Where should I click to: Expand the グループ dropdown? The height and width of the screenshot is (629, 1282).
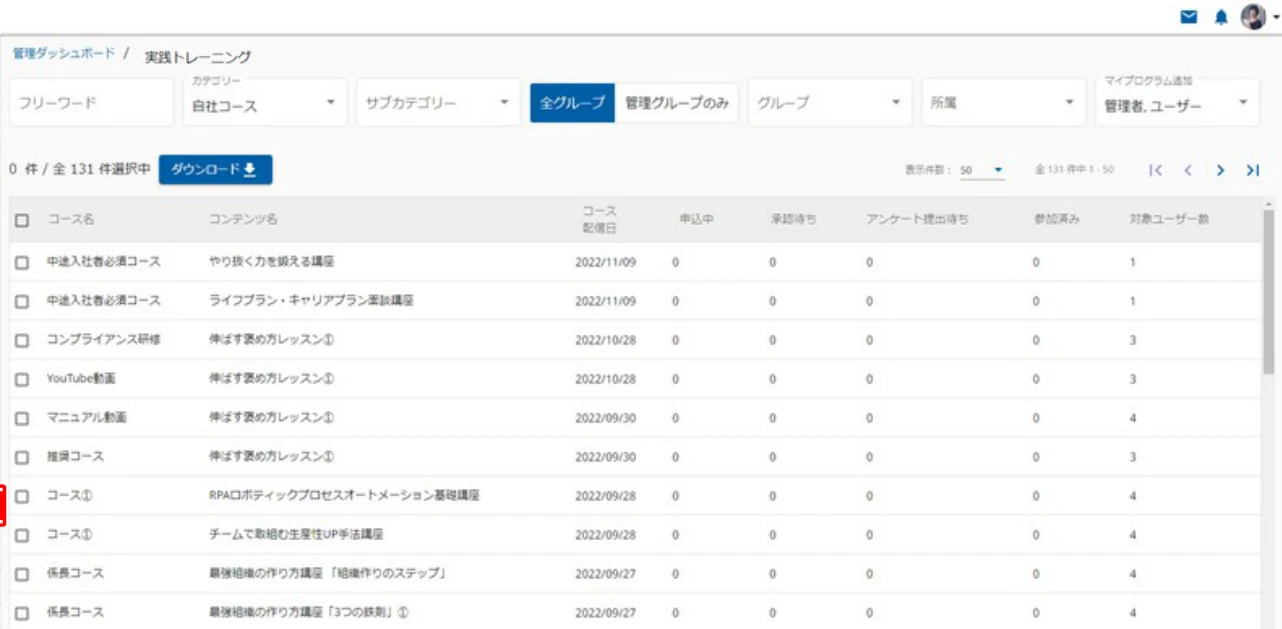pos(830,102)
